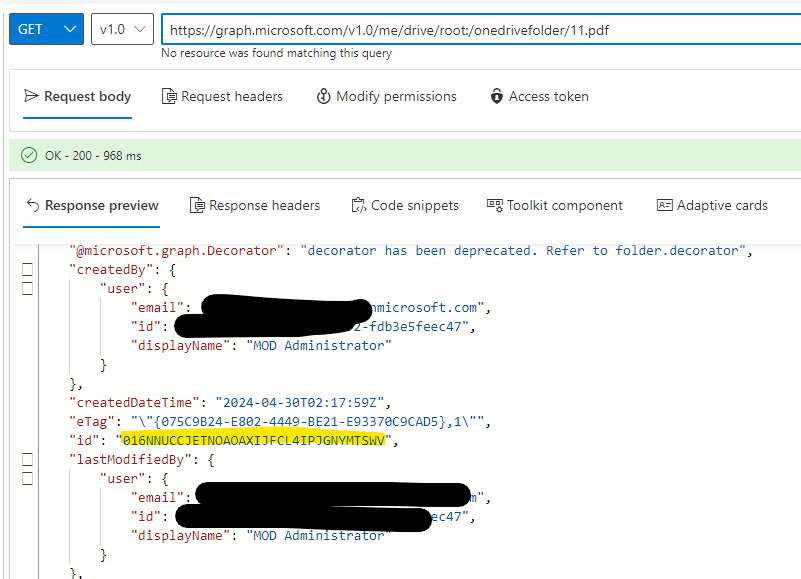Click the Access token key icon
The image size is (801, 579).
click(497, 96)
